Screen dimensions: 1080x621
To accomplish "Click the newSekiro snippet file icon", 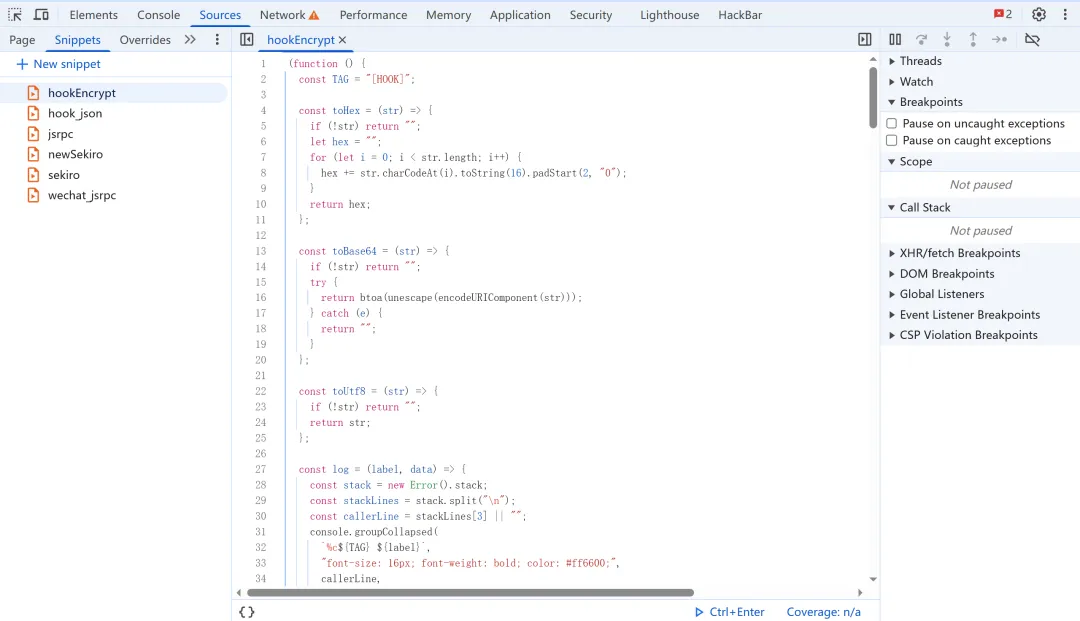I will [x=33, y=154].
